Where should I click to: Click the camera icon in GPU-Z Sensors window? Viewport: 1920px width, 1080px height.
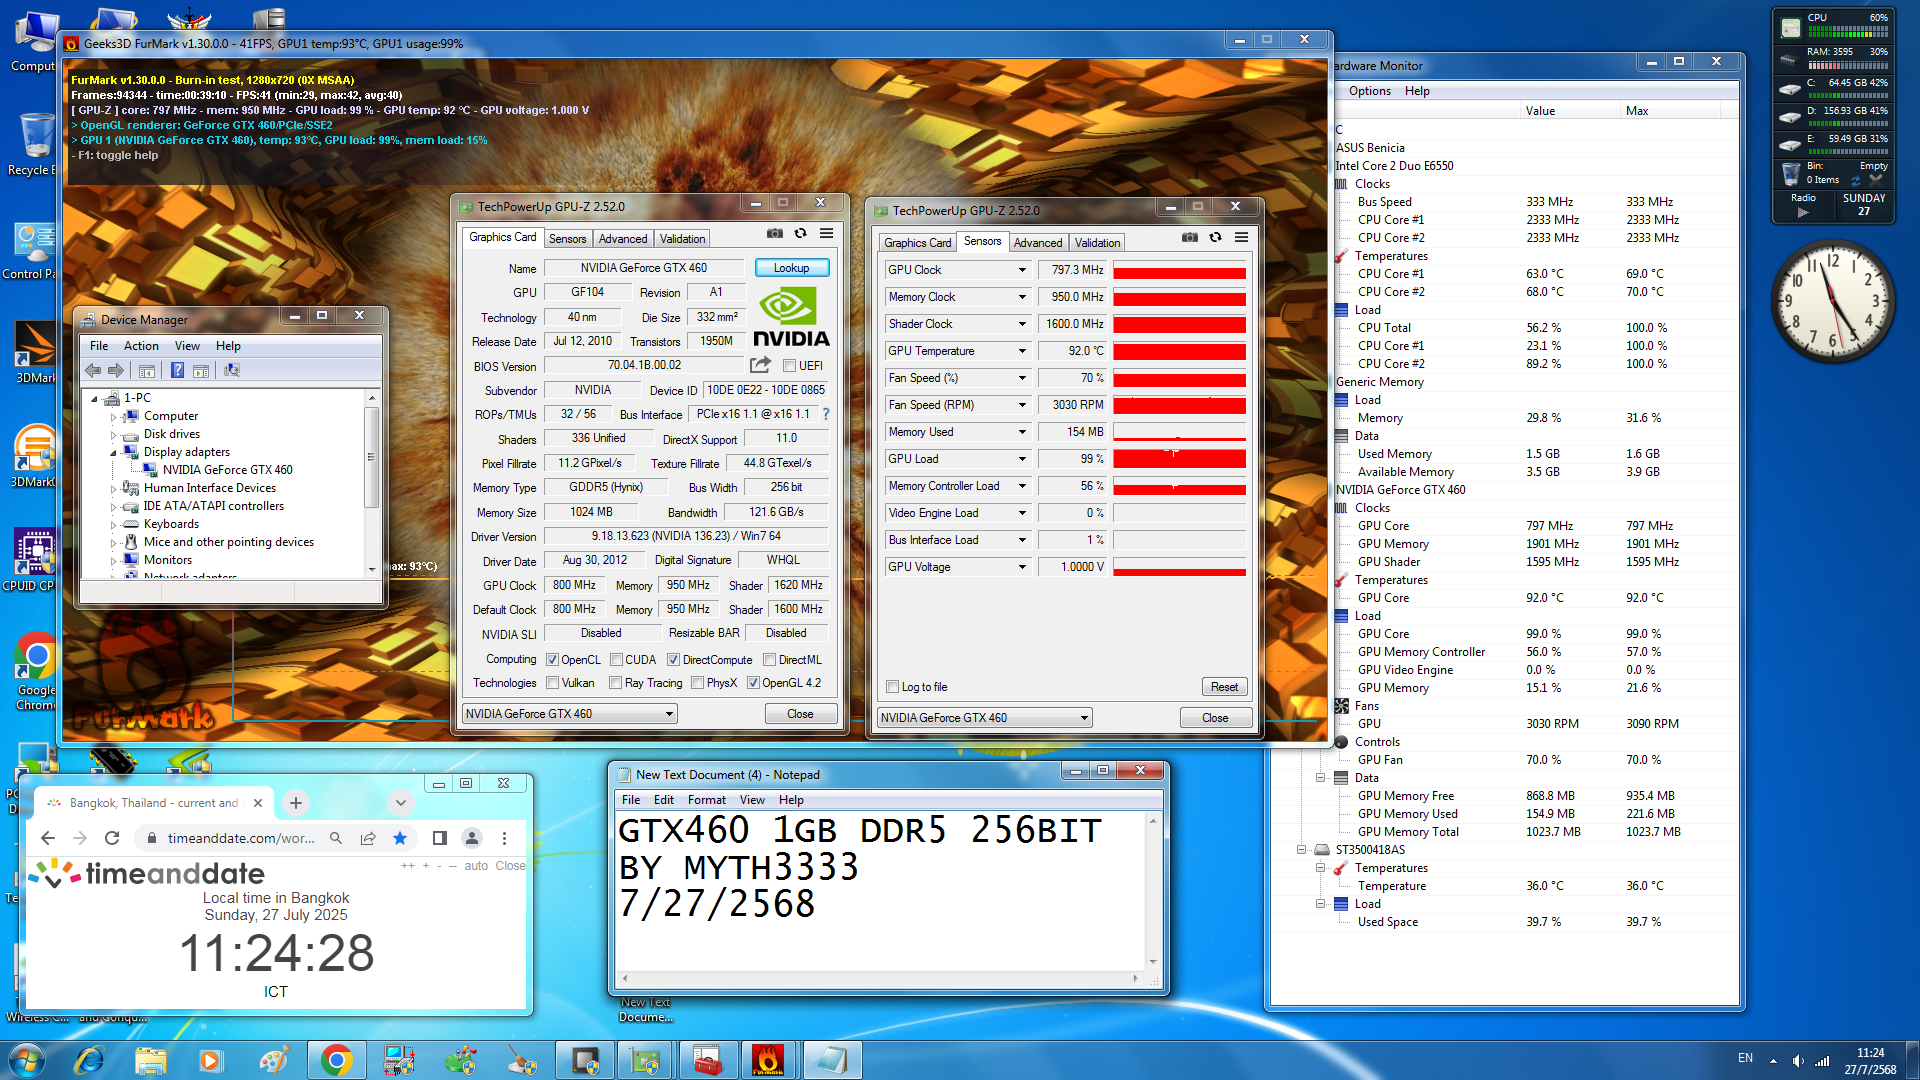coord(1189,238)
